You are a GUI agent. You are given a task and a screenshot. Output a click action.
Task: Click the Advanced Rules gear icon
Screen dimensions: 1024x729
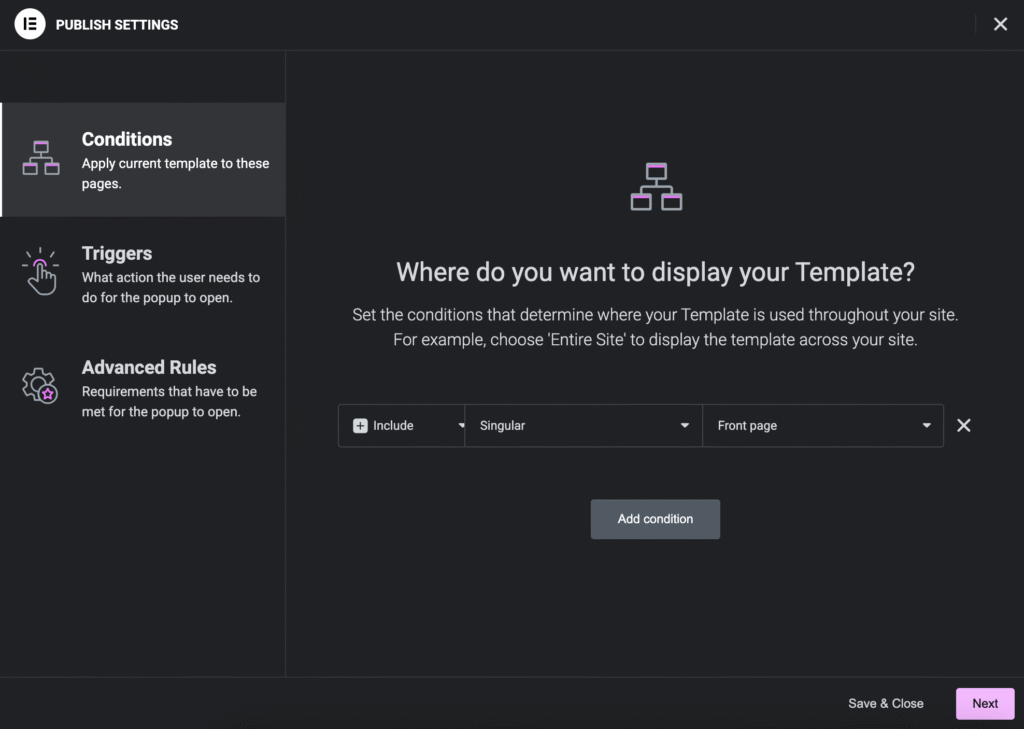(x=40, y=385)
